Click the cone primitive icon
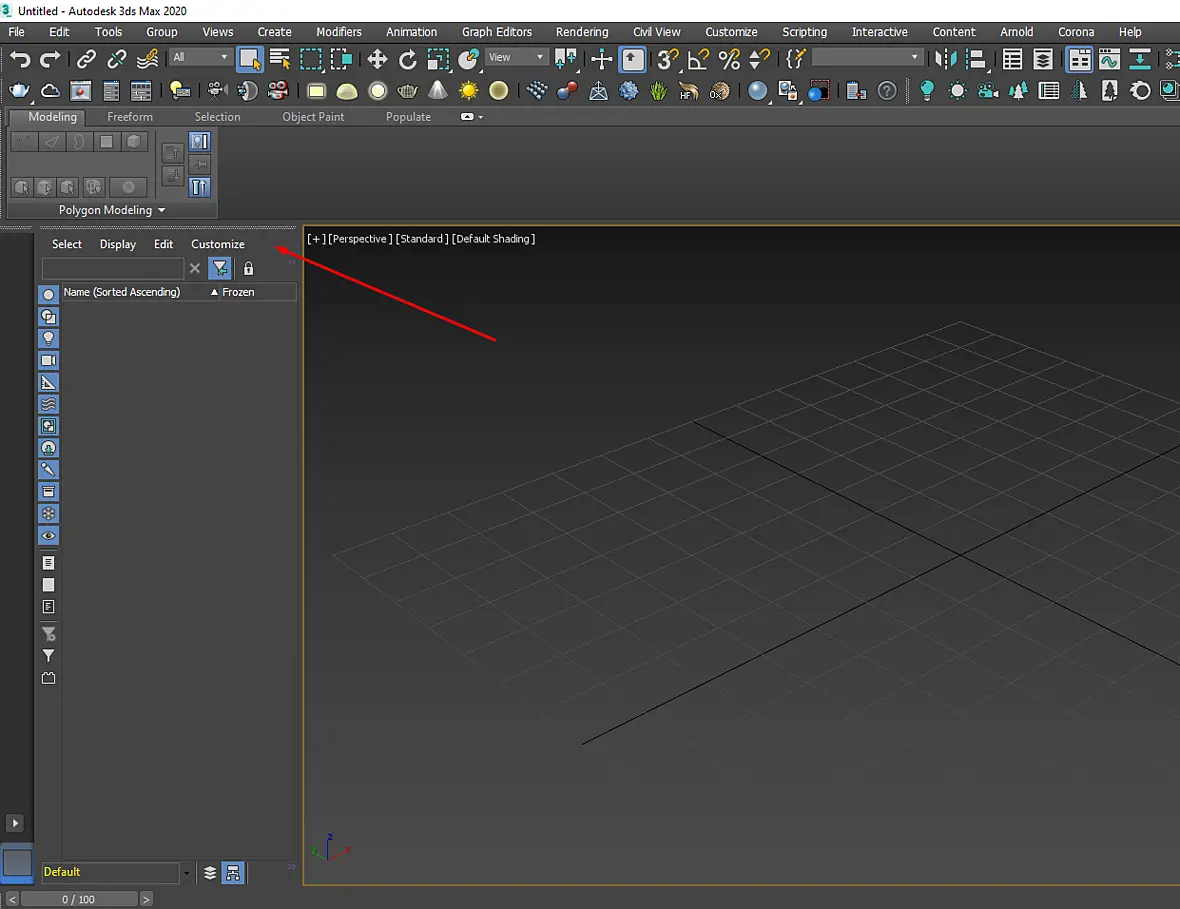This screenshot has width=1180, height=909. pos(438,91)
